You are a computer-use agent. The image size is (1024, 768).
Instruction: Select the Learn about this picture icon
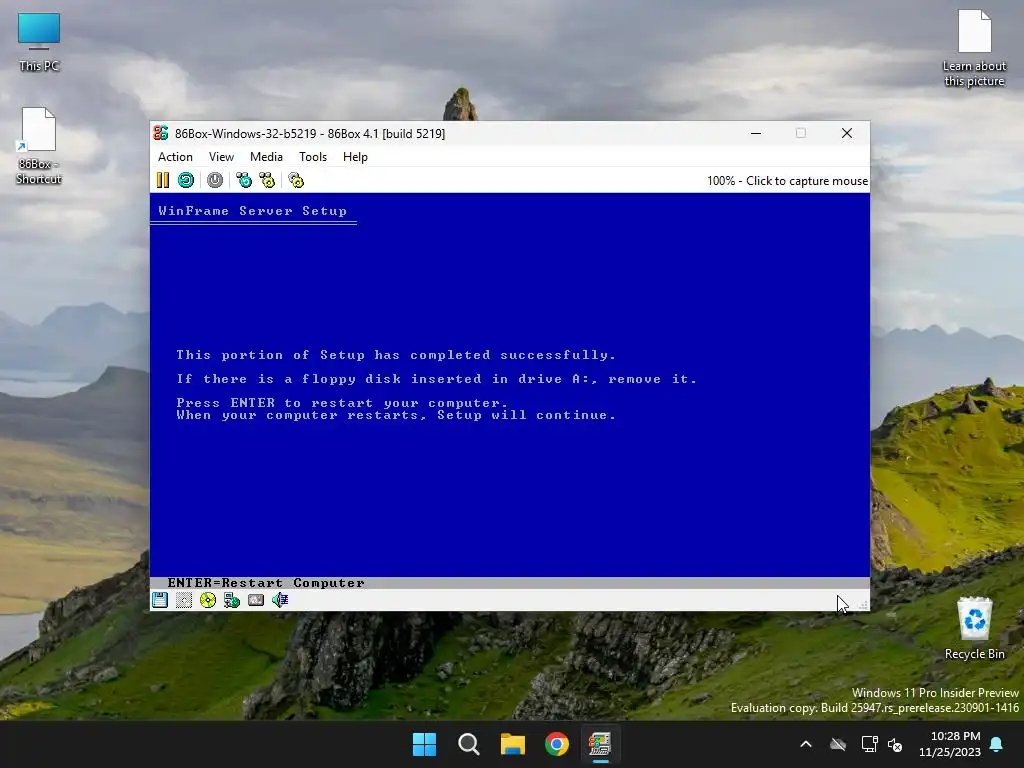(974, 48)
